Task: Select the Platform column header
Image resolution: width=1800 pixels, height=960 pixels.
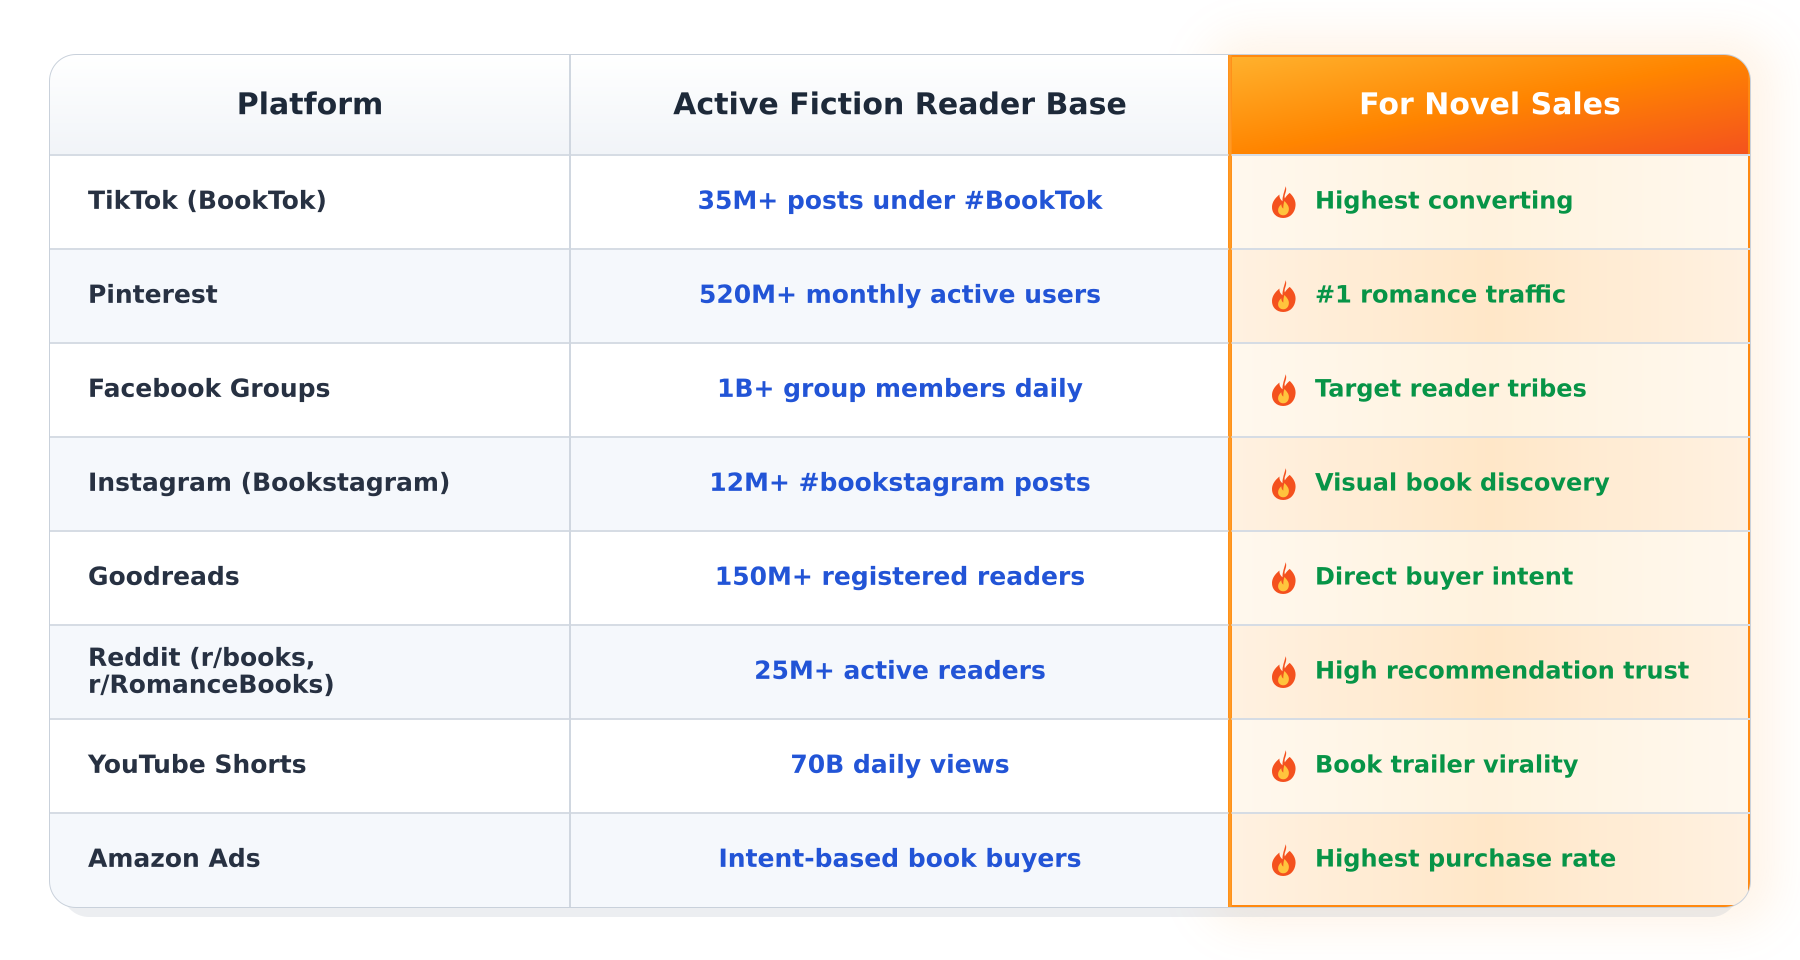Action: click(x=310, y=104)
